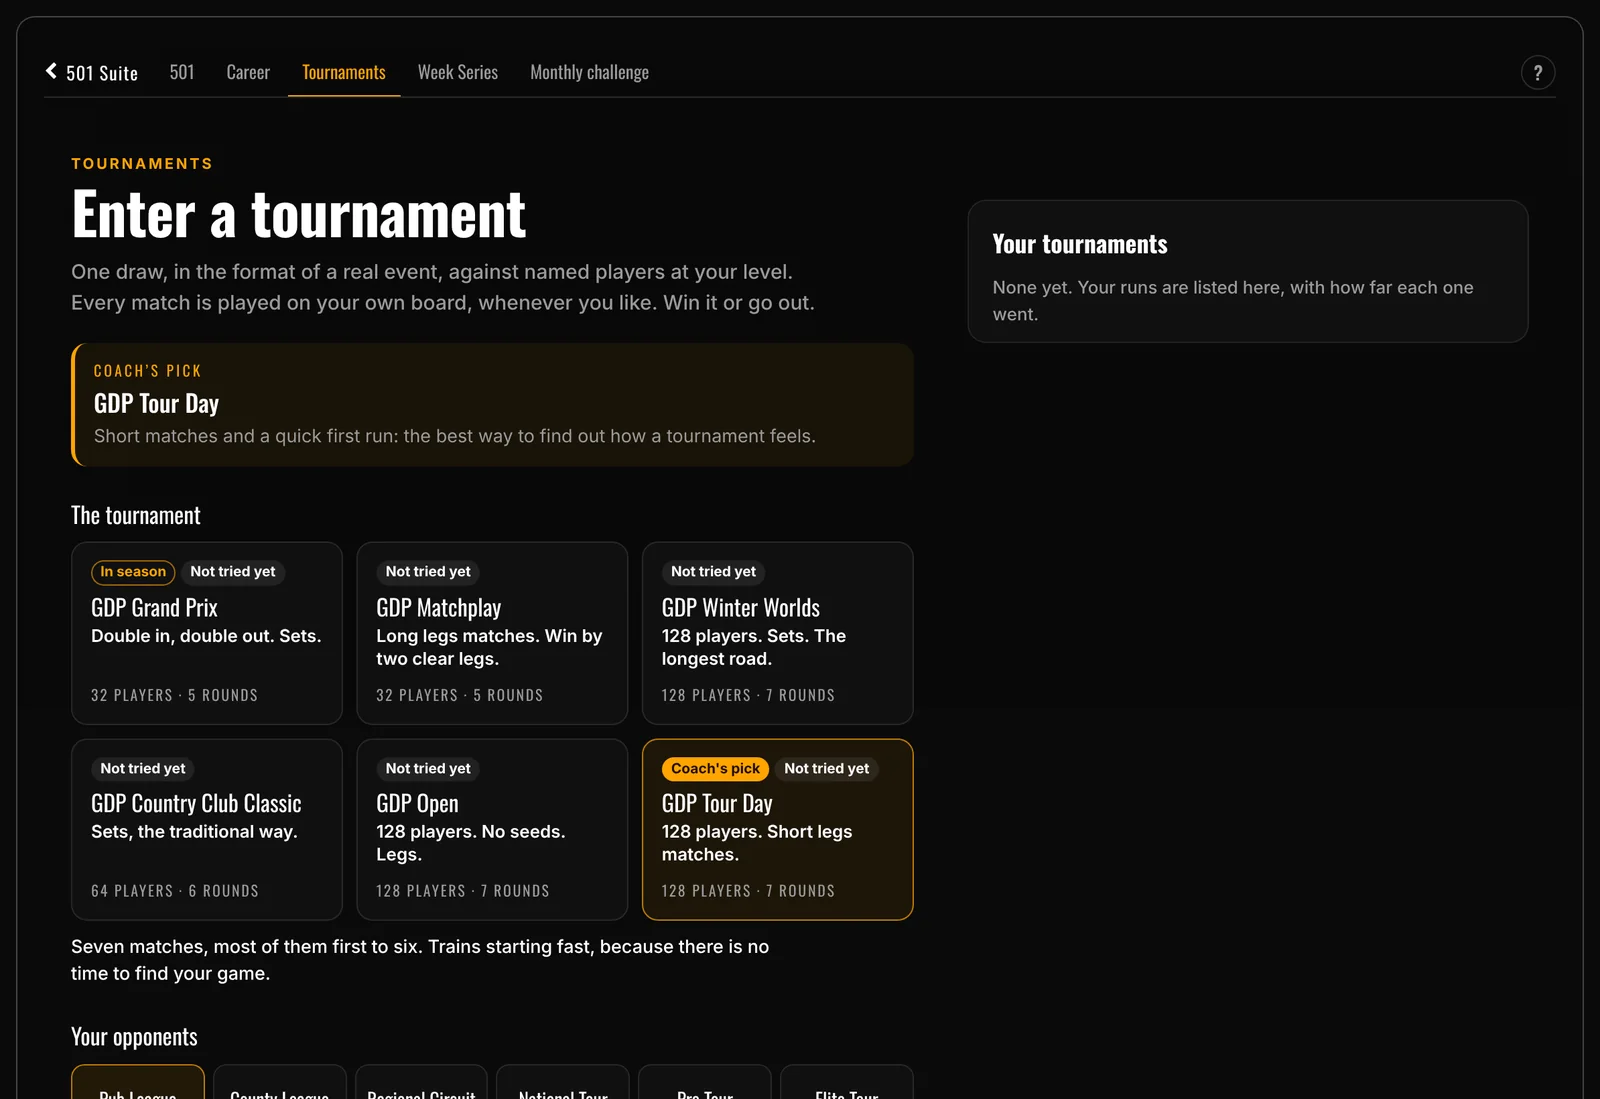Click the Your opponents heading
1600x1099 pixels.
tap(134, 1037)
